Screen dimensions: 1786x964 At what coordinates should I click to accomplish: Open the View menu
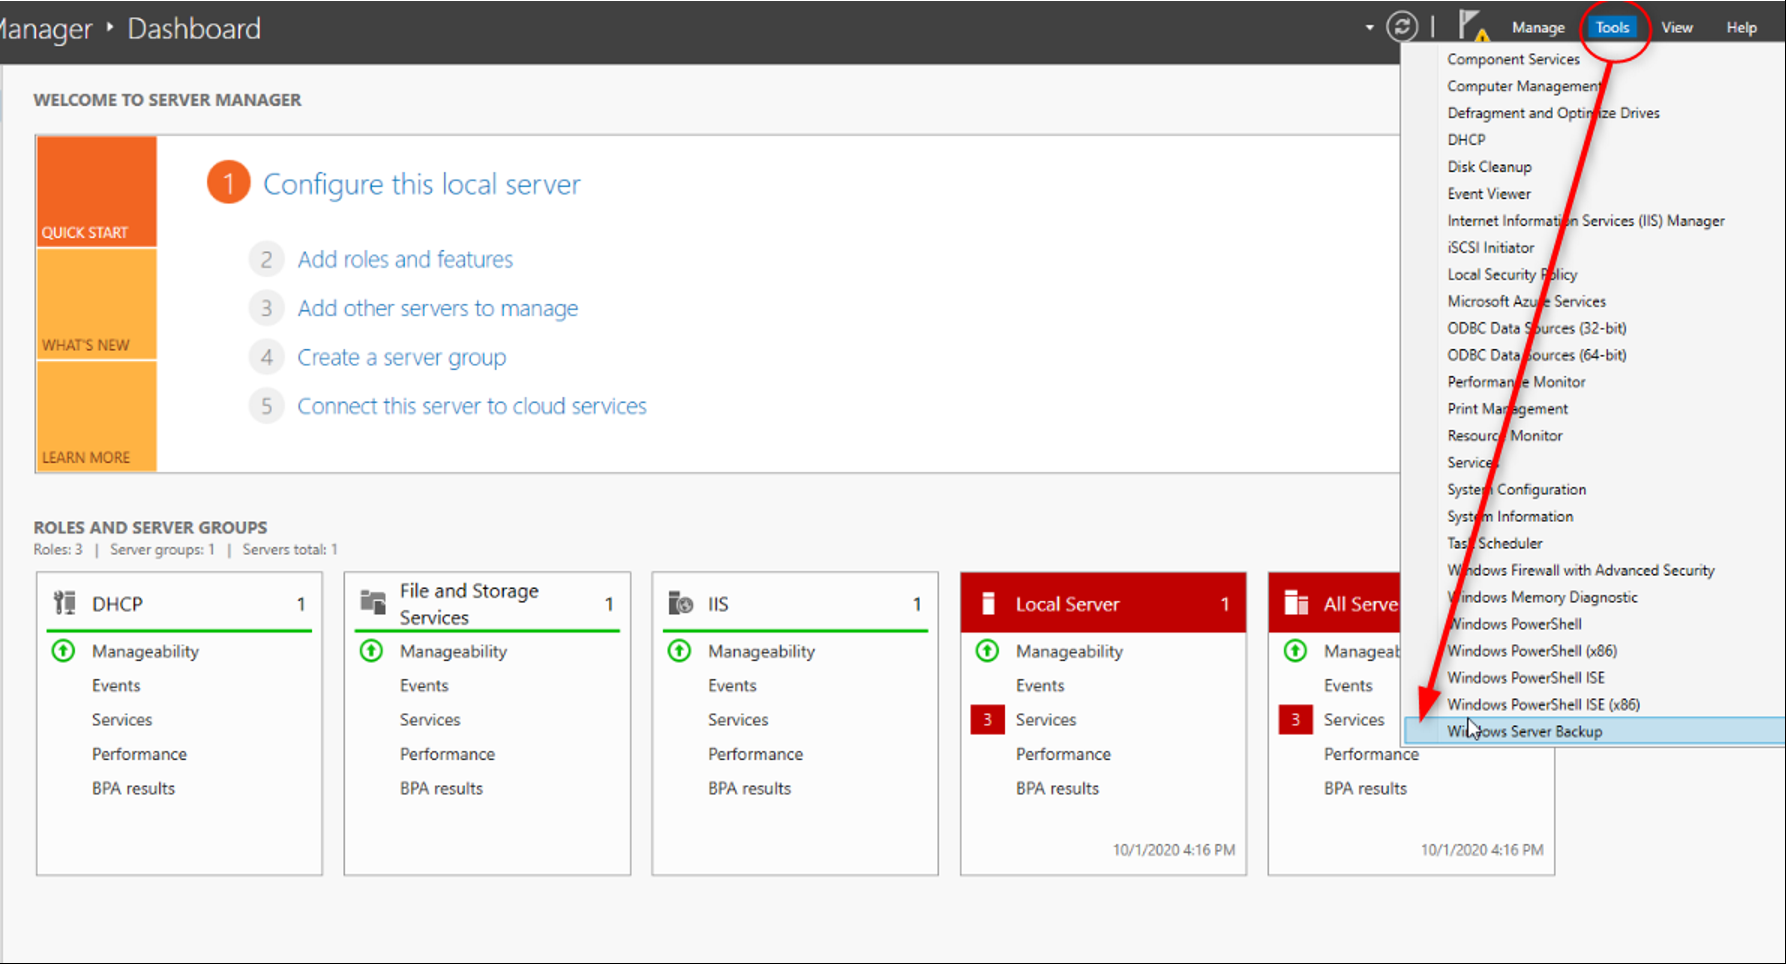coord(1676,28)
